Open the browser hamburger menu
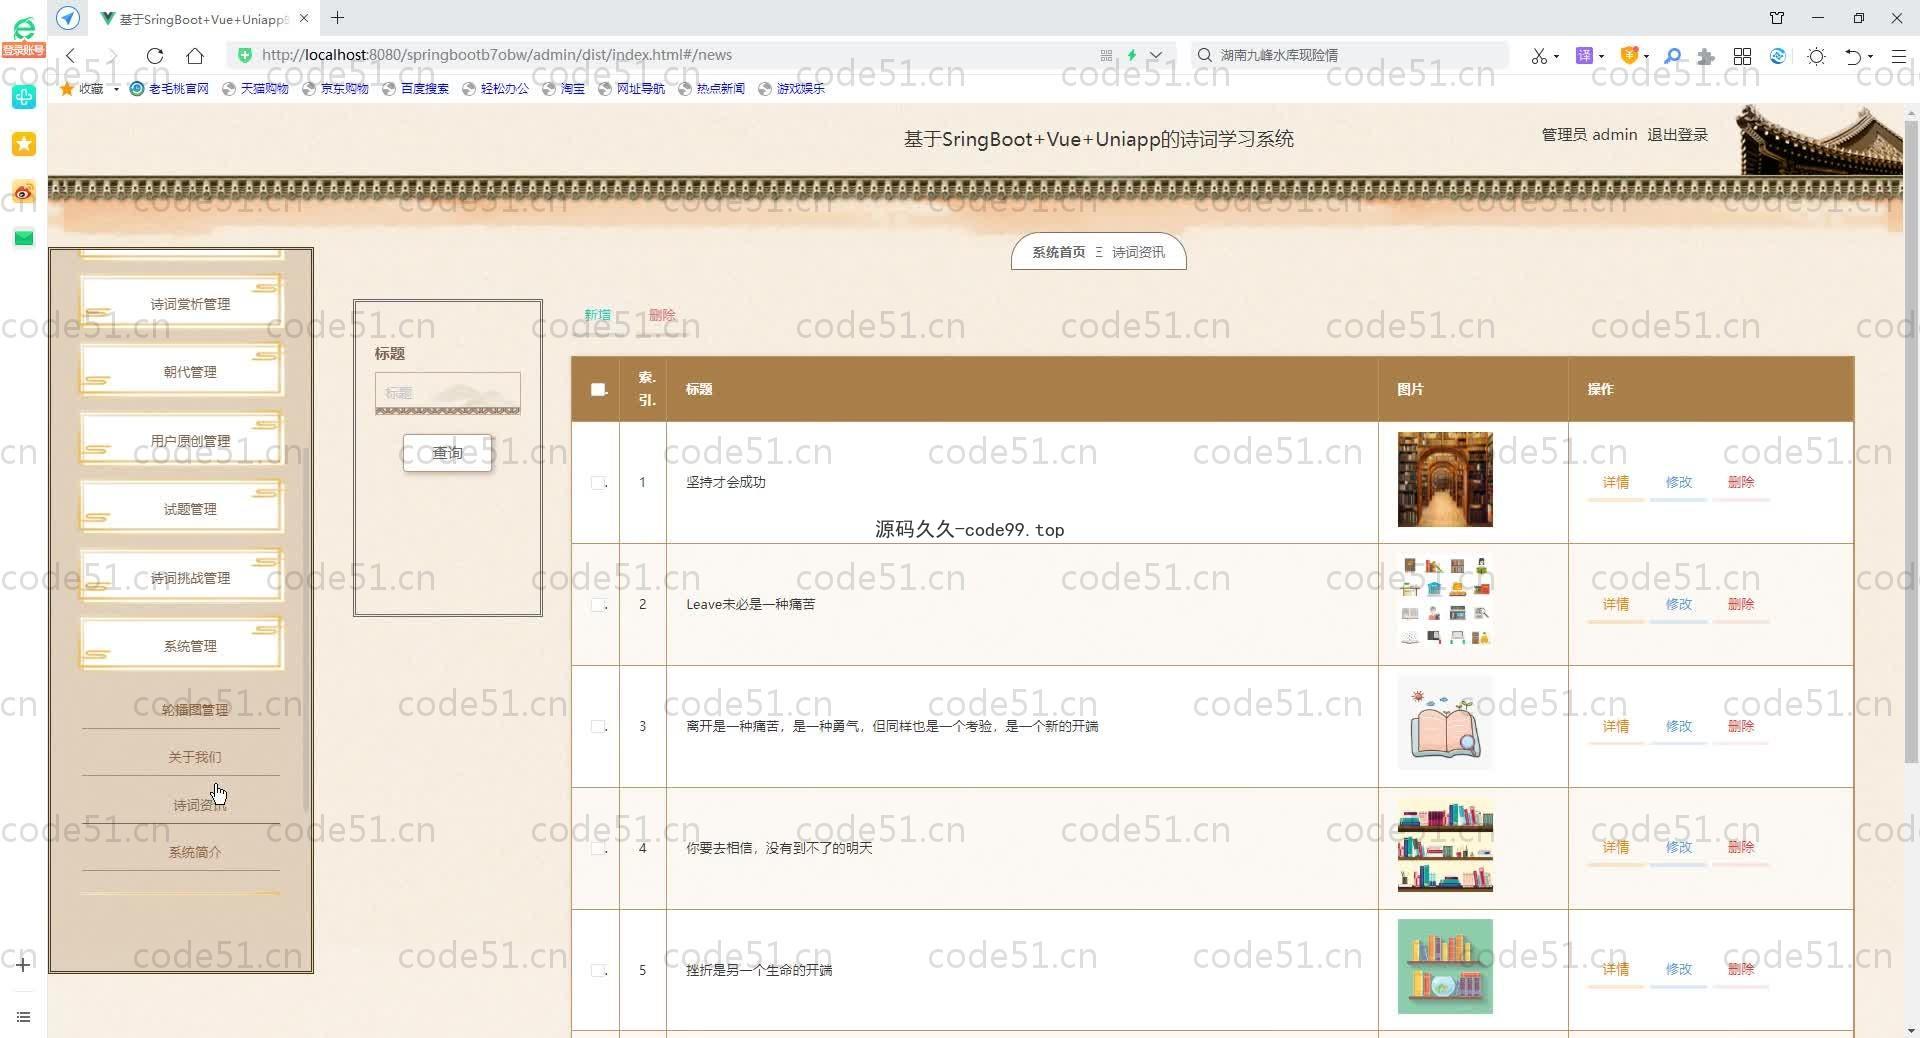The height and width of the screenshot is (1038, 1920). pos(1898,56)
